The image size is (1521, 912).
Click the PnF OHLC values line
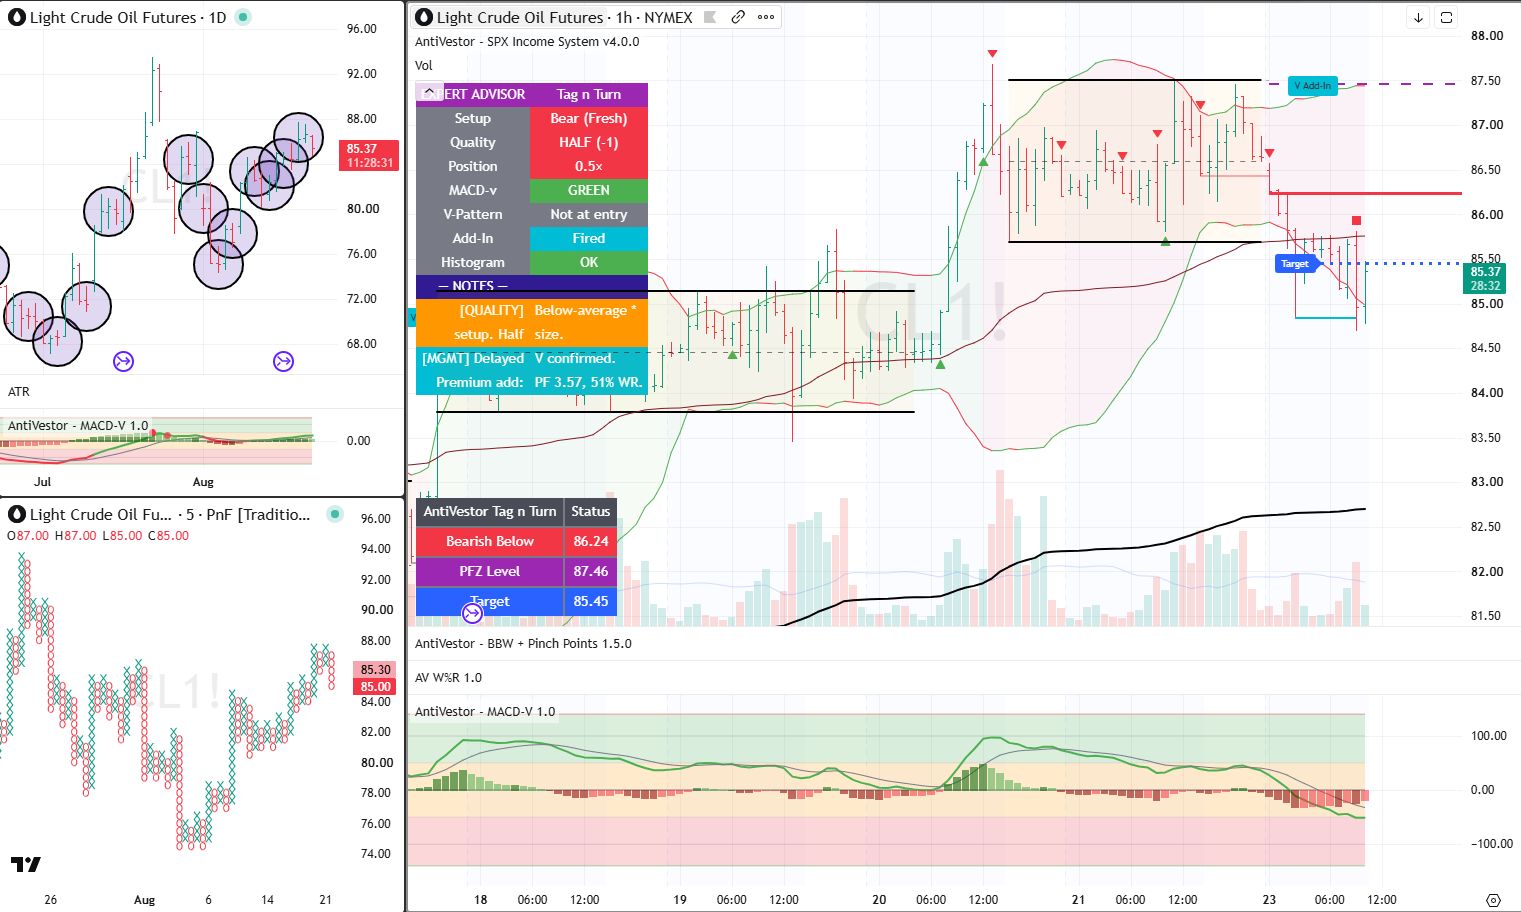click(x=98, y=536)
